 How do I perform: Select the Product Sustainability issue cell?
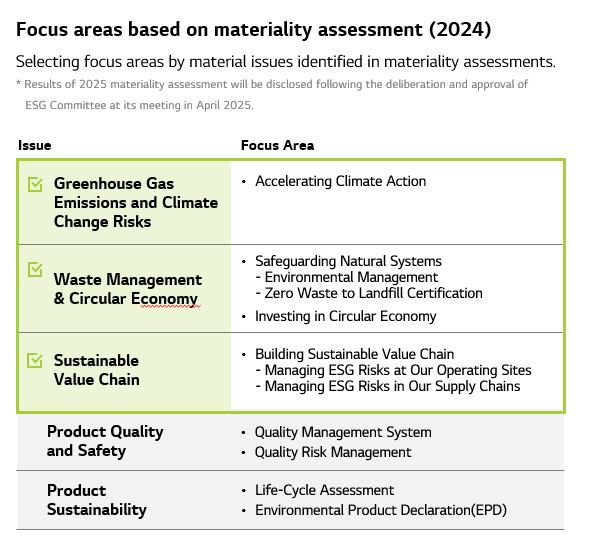coord(97,500)
